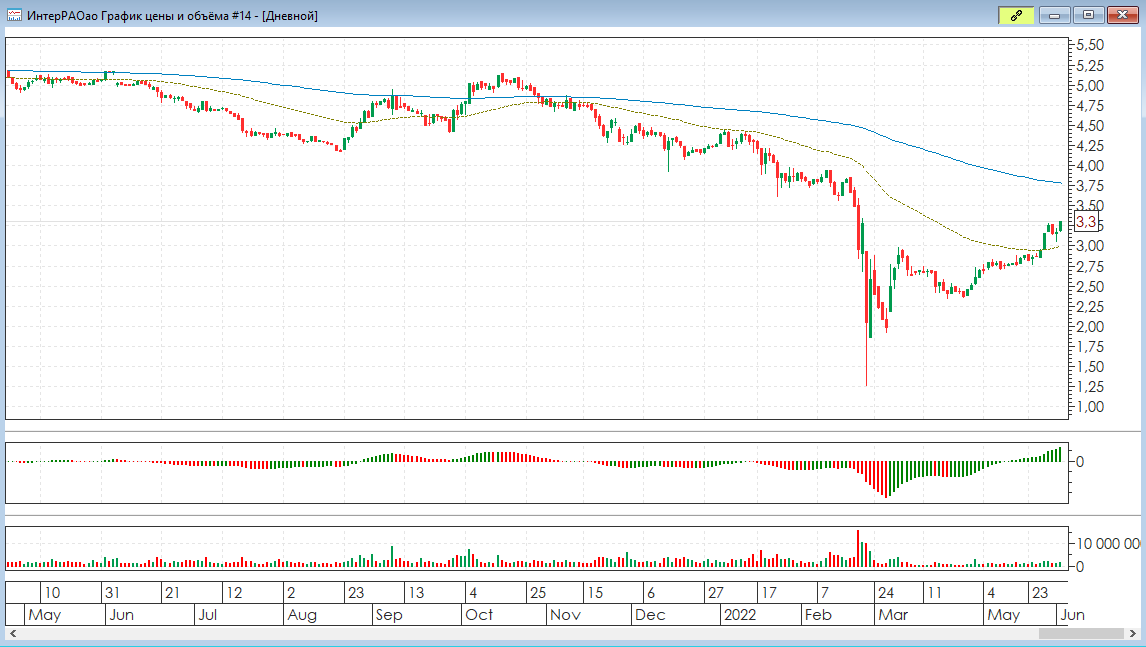Click the 0 label on indicator histogram axis
1146x647 pixels.
click(1080, 462)
